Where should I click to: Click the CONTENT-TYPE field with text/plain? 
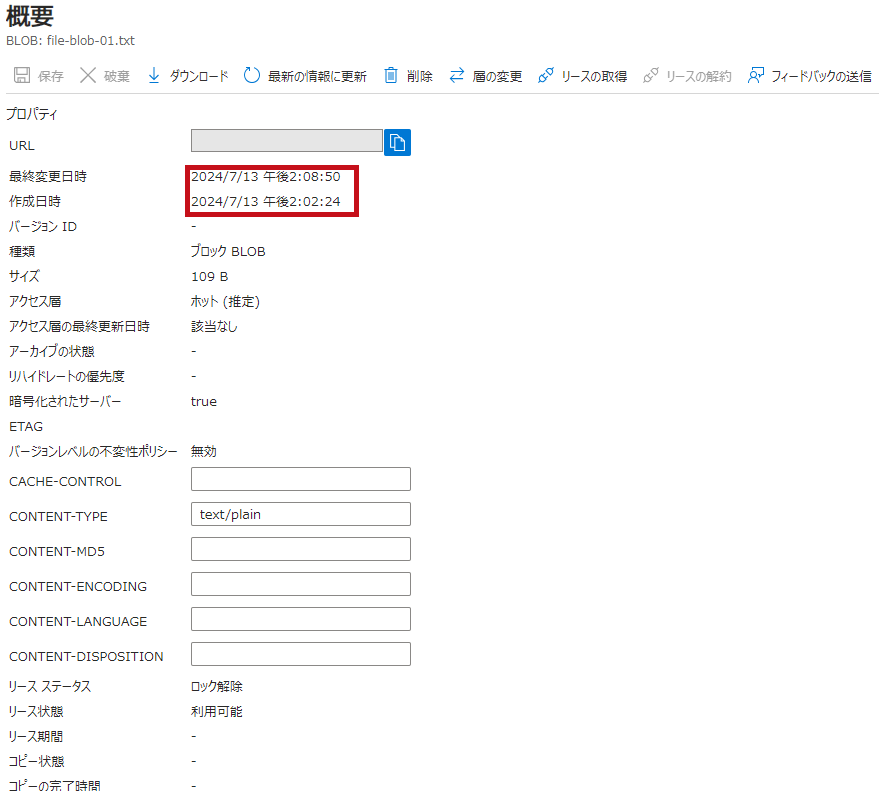300,514
